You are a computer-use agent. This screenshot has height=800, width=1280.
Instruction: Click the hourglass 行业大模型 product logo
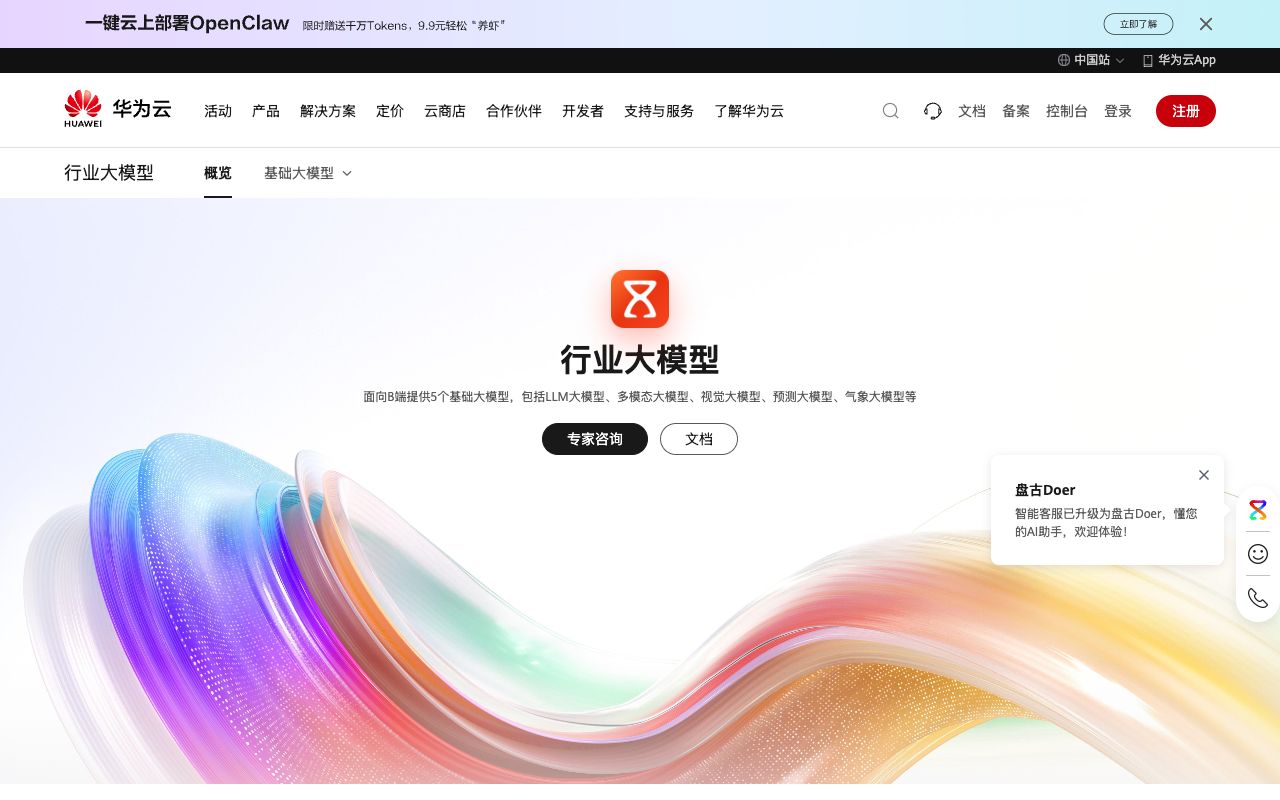[640, 298]
